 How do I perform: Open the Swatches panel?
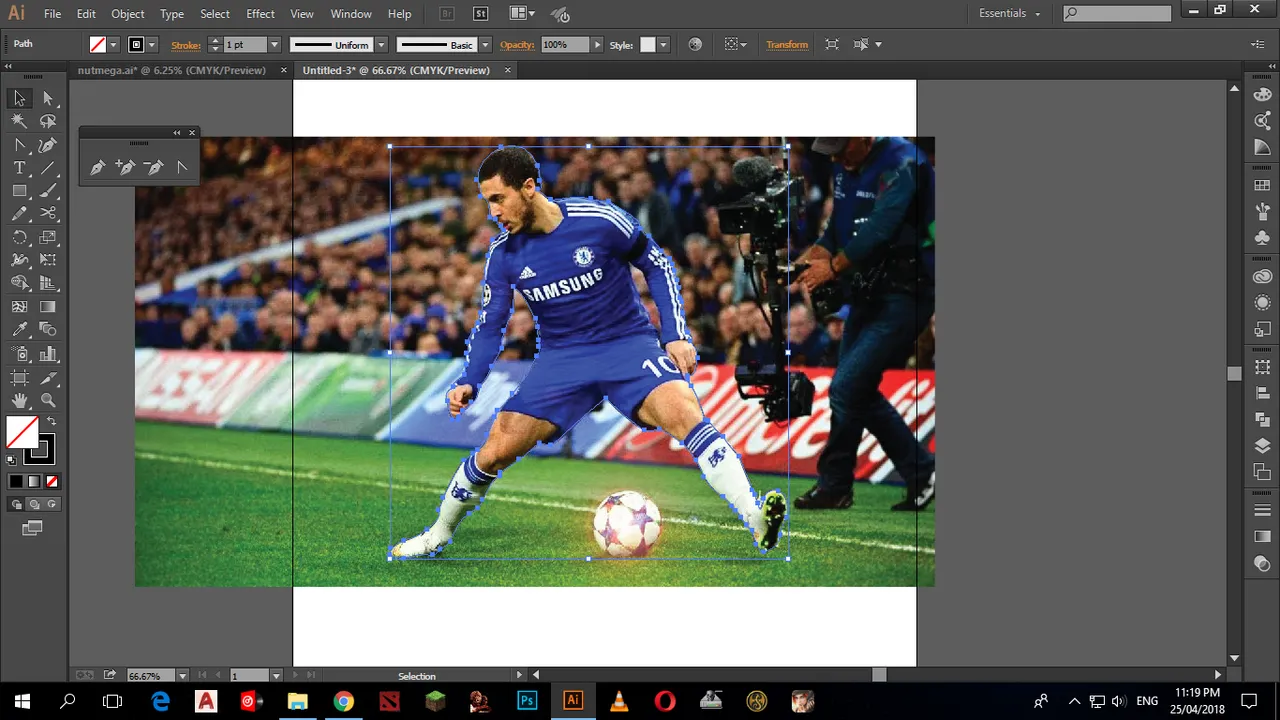coord(1262,186)
